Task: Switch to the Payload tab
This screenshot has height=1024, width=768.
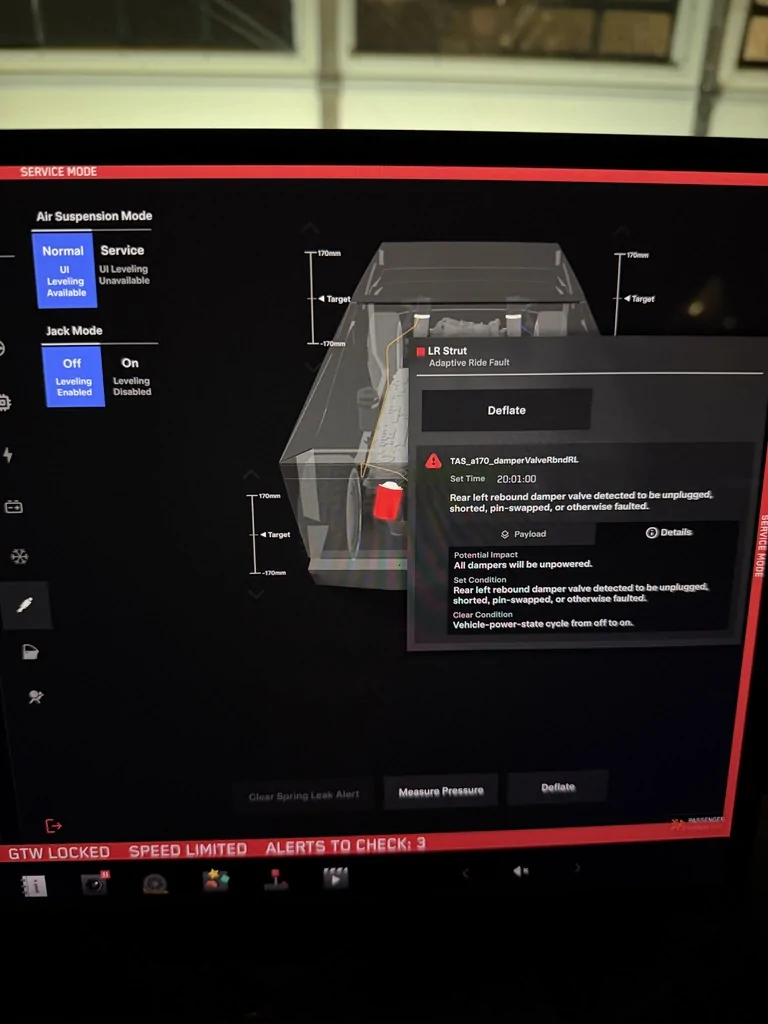Action: point(523,534)
